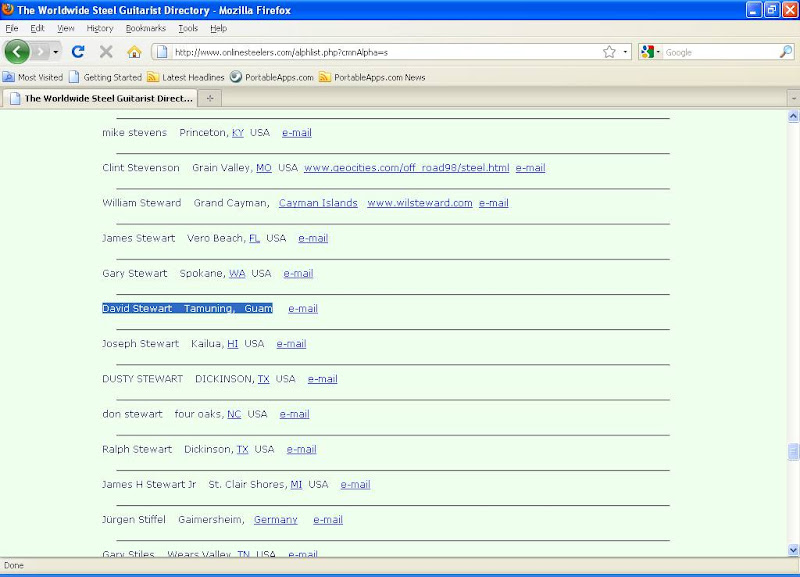Click the Done status bar text
Screen dimensions: 800x577
point(14,565)
